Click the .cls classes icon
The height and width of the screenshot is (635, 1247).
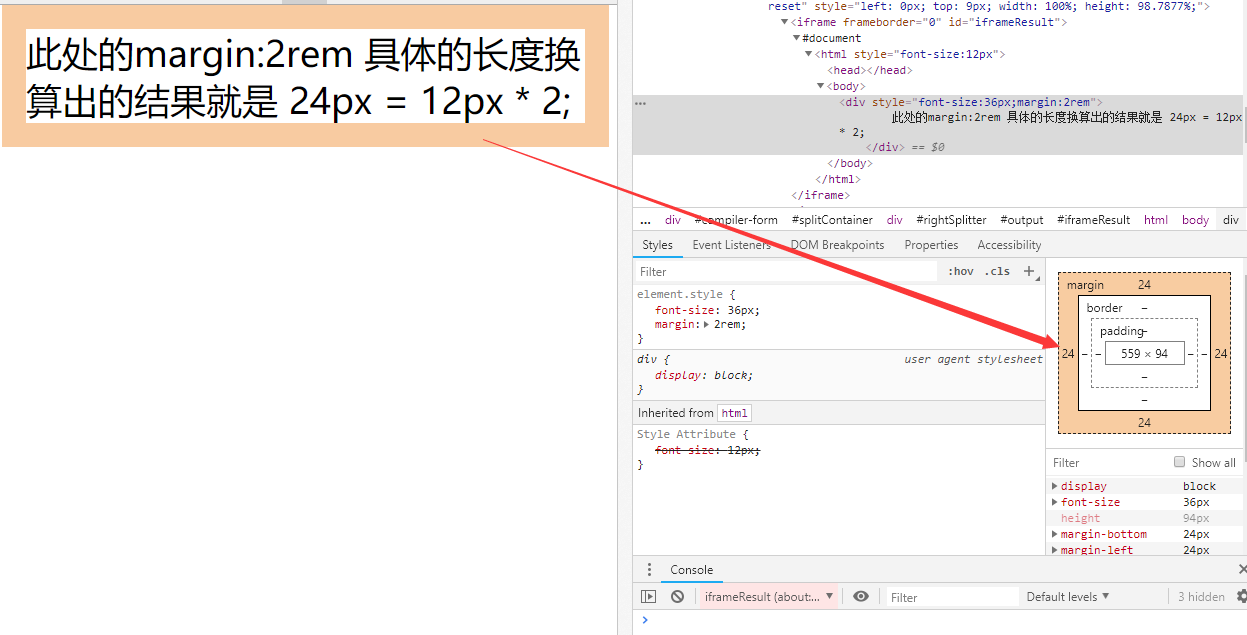(x=996, y=270)
